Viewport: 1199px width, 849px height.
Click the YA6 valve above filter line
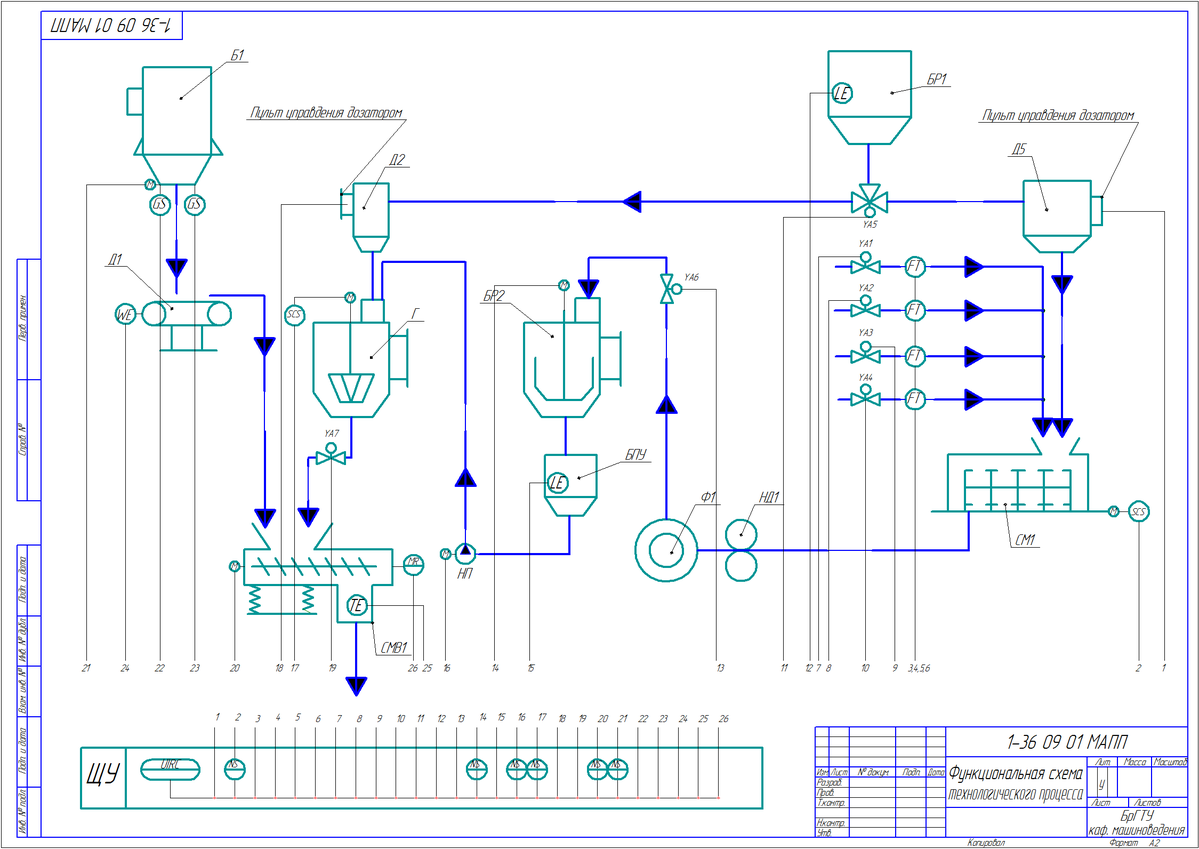click(666, 290)
